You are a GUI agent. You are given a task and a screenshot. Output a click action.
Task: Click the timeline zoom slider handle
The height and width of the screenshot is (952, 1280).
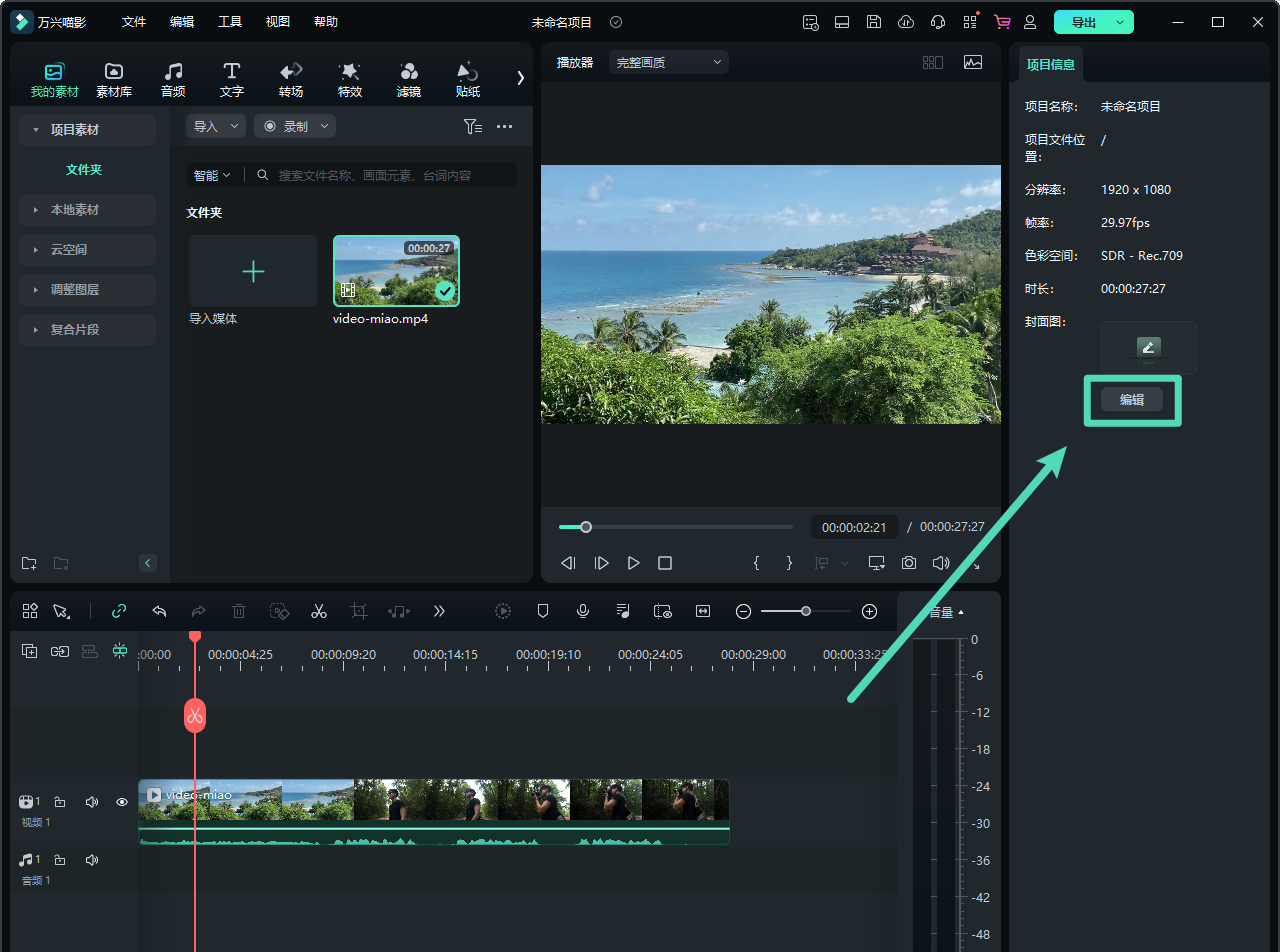coord(805,611)
